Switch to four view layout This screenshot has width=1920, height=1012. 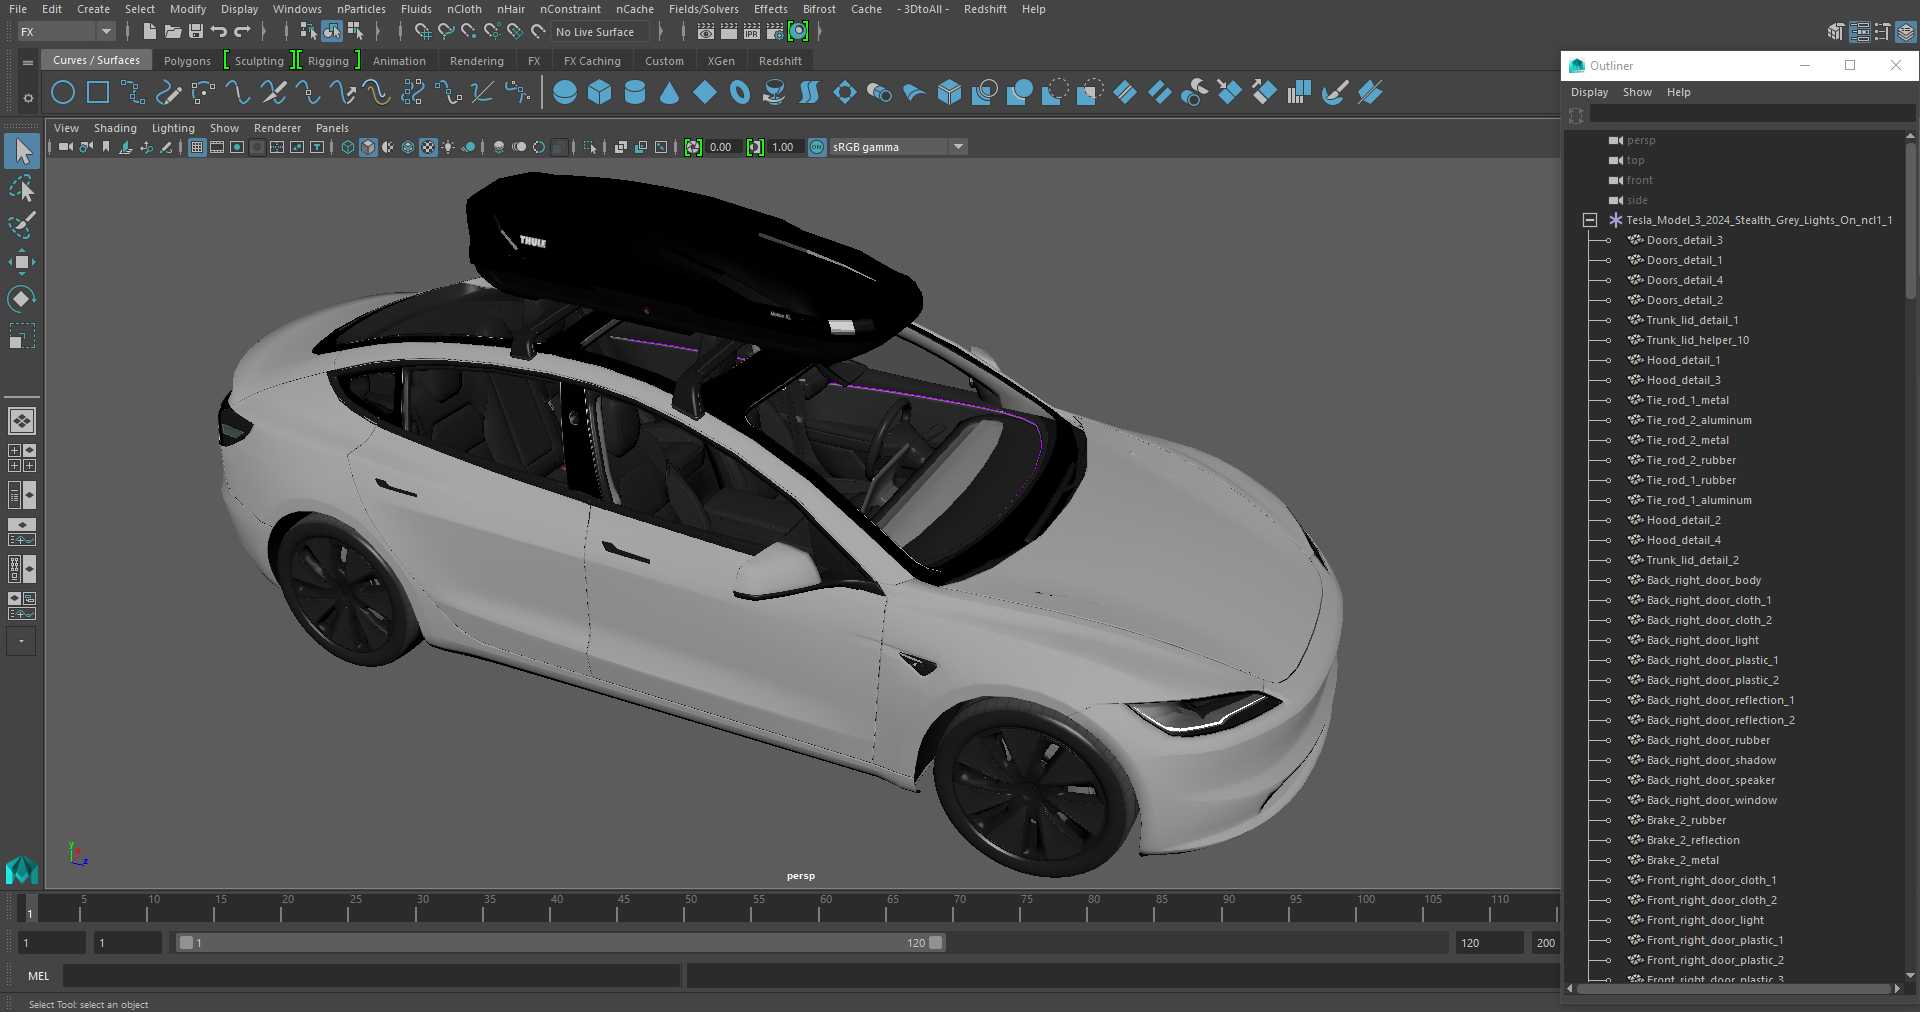click(22, 458)
